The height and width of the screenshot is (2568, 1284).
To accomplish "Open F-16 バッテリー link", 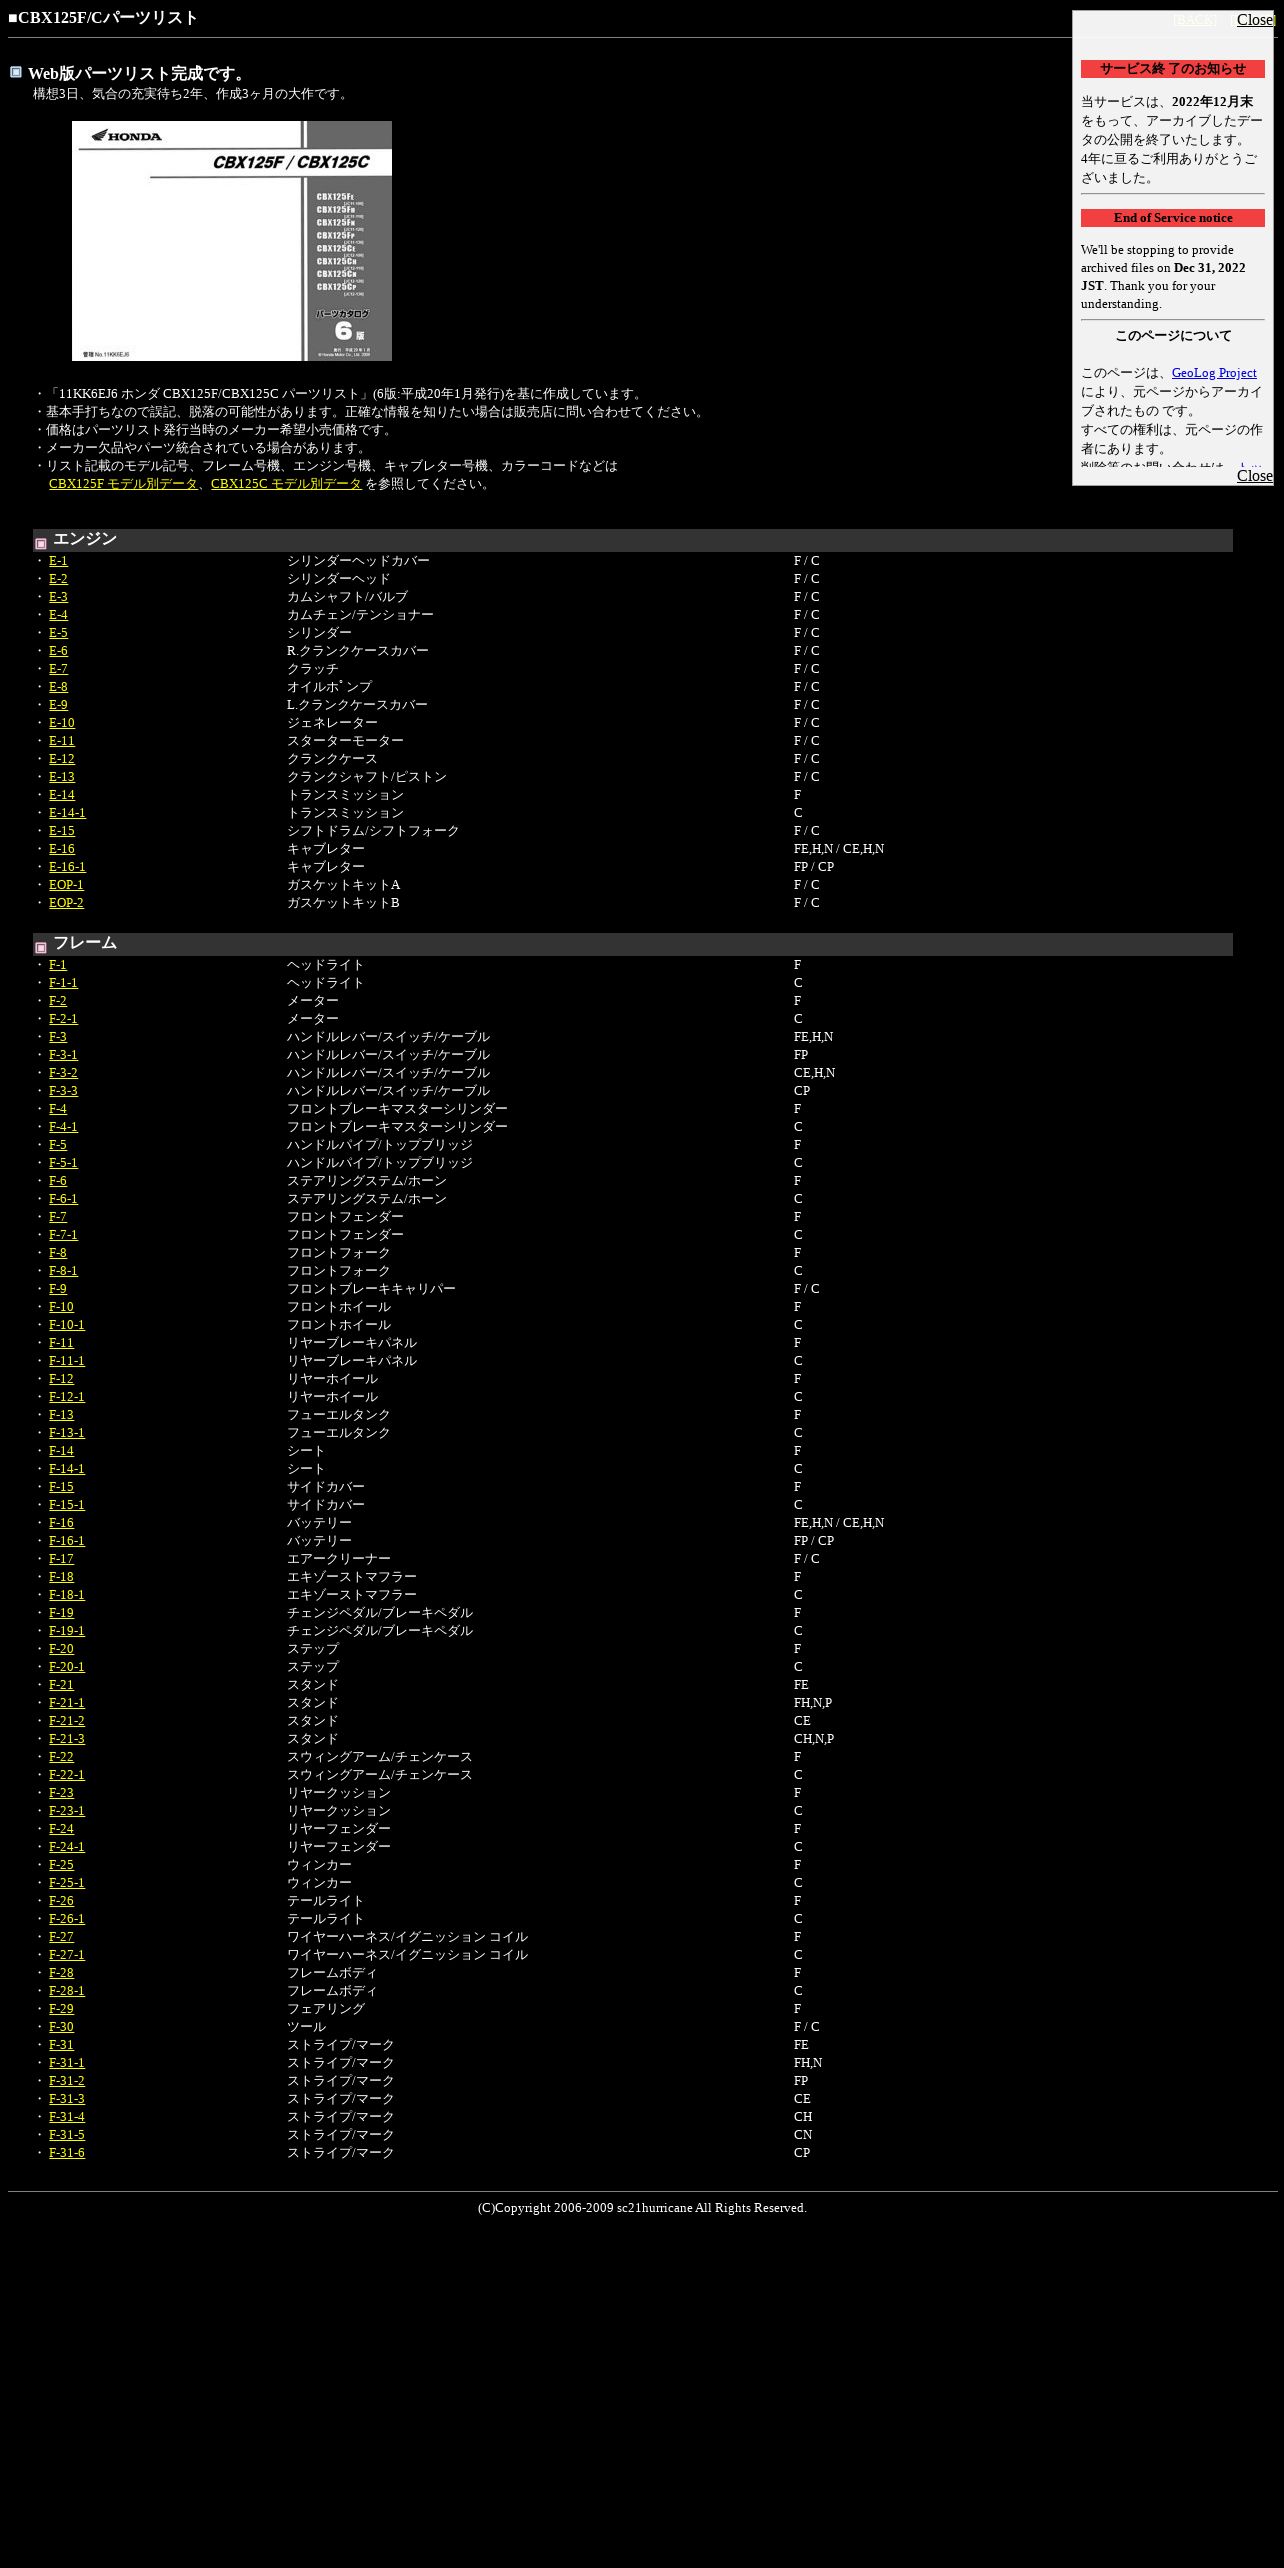I will 61,1523.
